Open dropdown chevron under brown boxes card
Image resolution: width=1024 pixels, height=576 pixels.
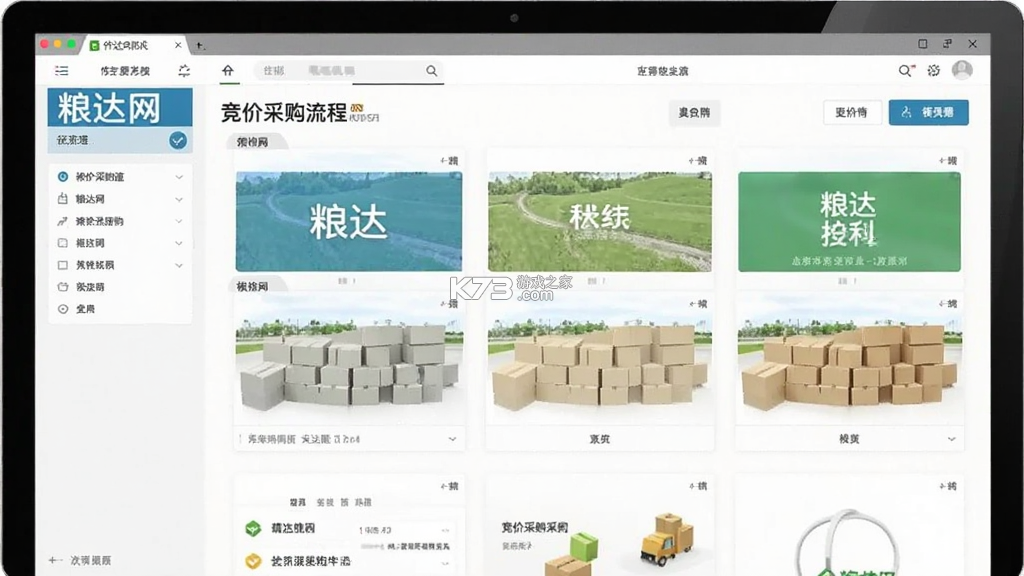[952, 440]
